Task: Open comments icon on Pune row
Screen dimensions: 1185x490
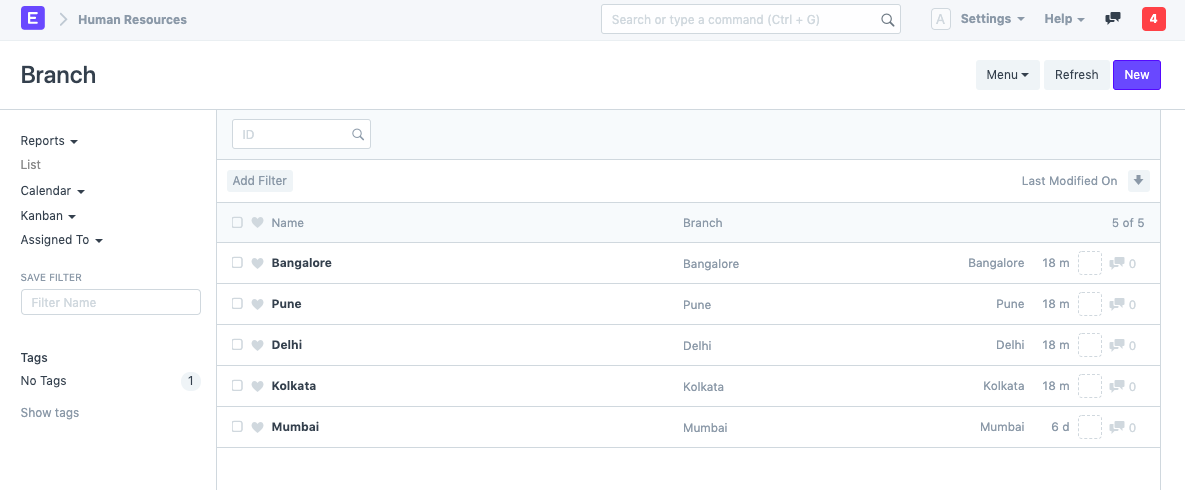Action: point(1117,304)
